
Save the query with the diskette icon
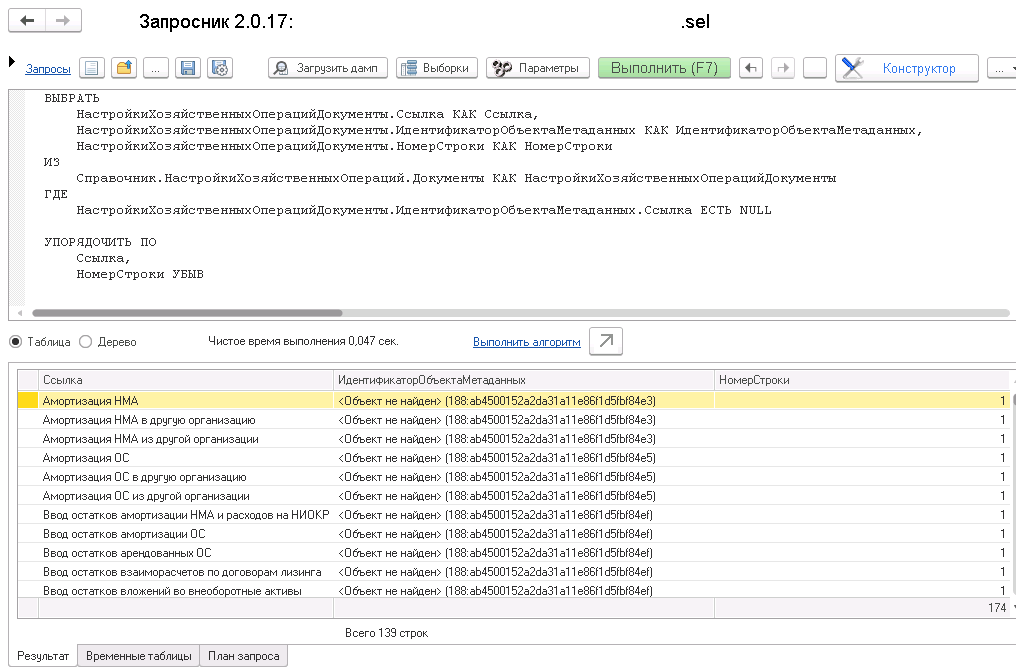(188, 68)
